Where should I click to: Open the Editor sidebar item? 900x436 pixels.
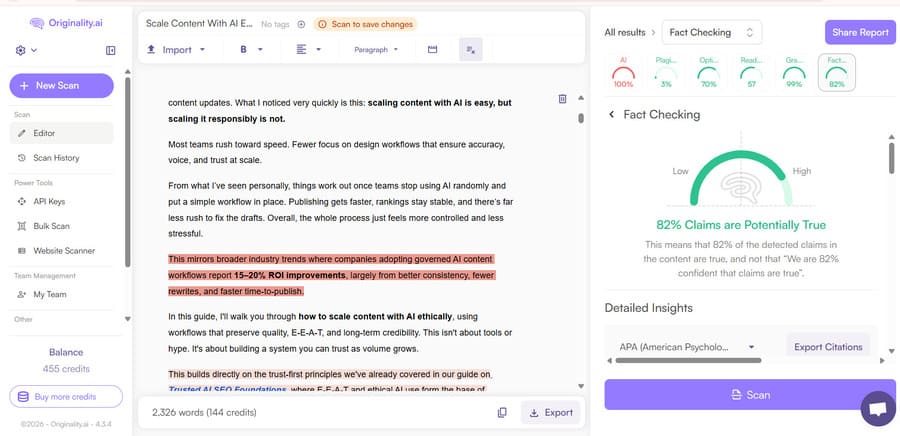tap(61, 133)
